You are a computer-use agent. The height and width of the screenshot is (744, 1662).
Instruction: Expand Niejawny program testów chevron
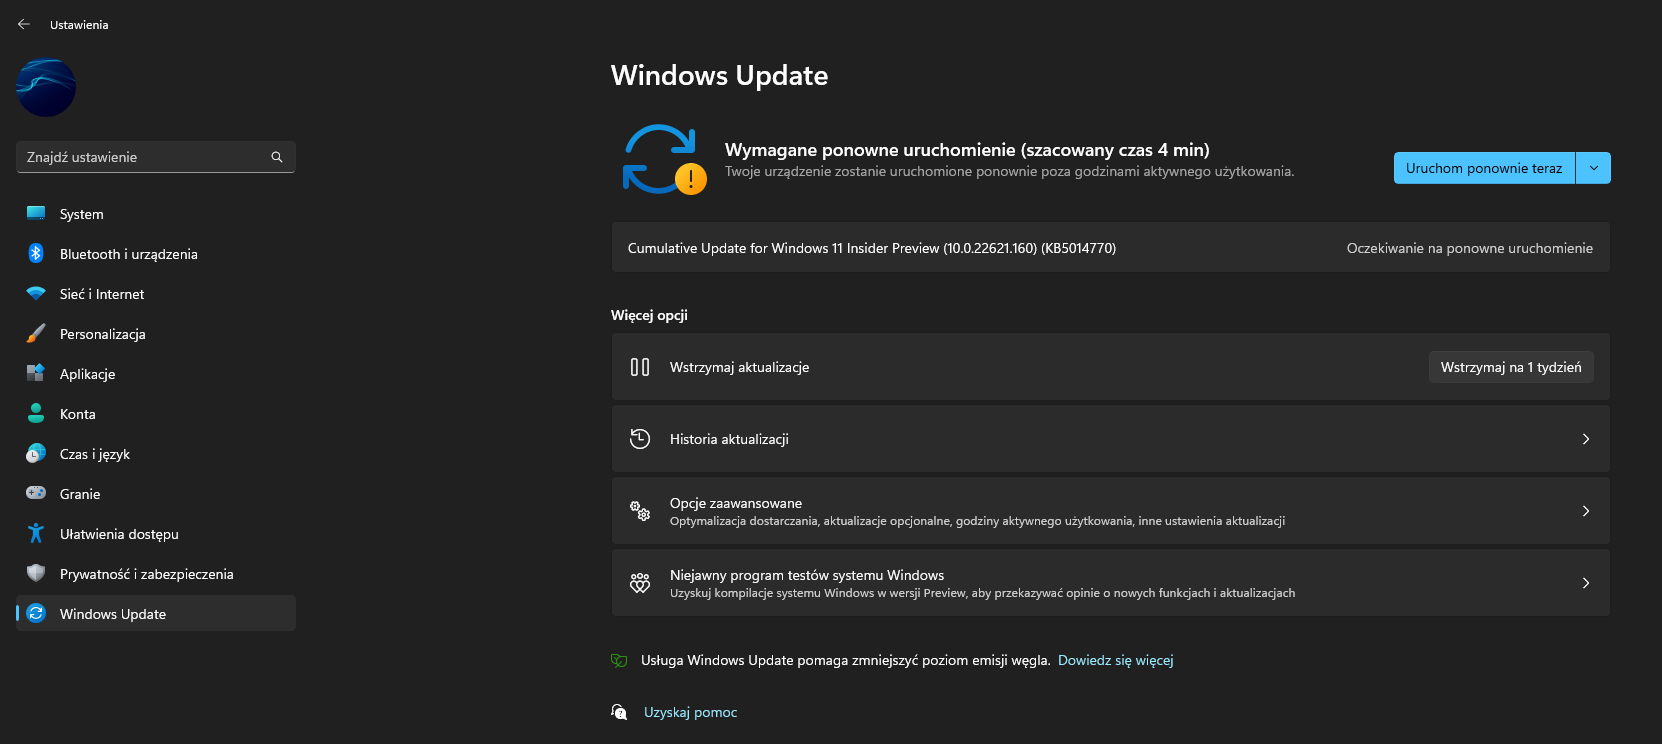coord(1586,583)
